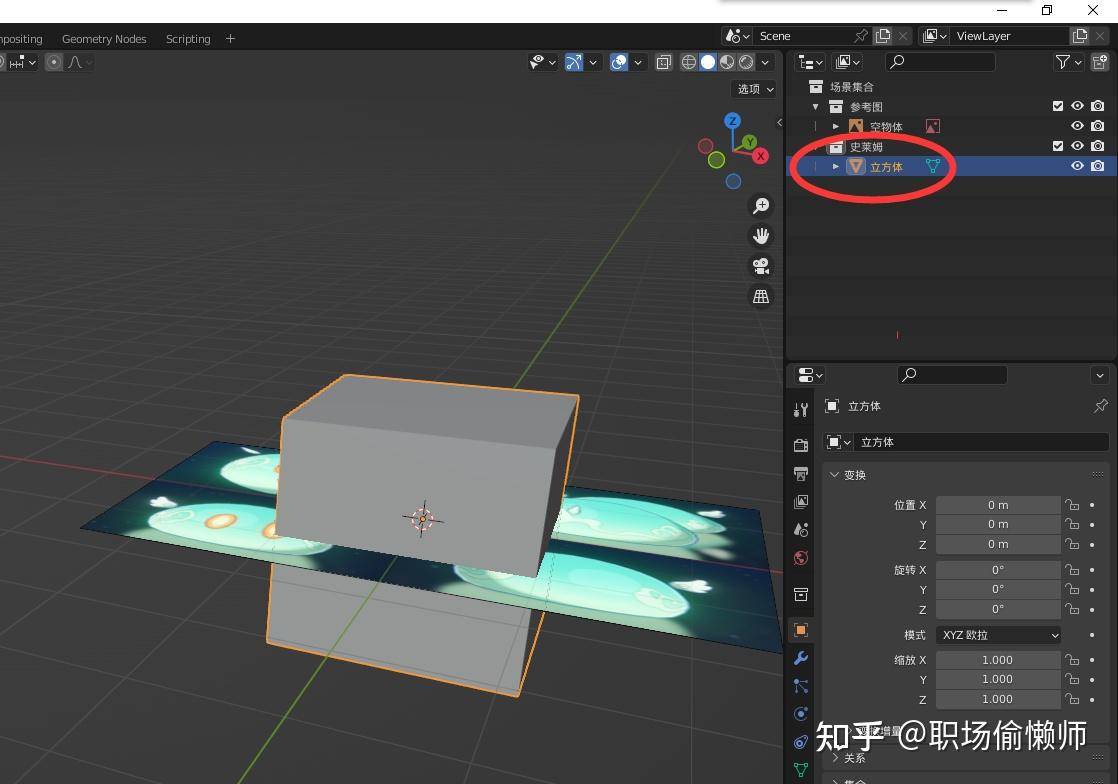This screenshot has height=784, width=1118.
Task: Open the outliner filter dropdown
Action: coord(1068,62)
